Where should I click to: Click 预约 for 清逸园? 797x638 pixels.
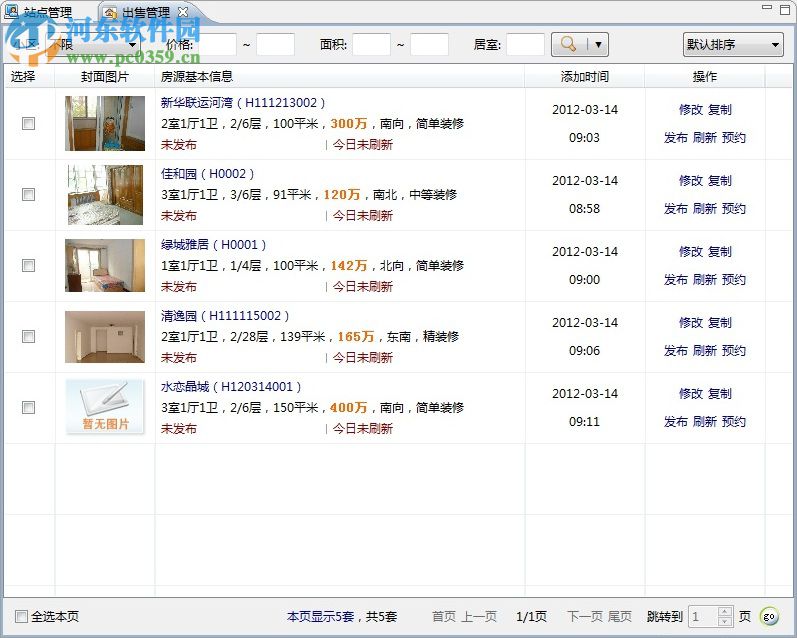click(734, 351)
